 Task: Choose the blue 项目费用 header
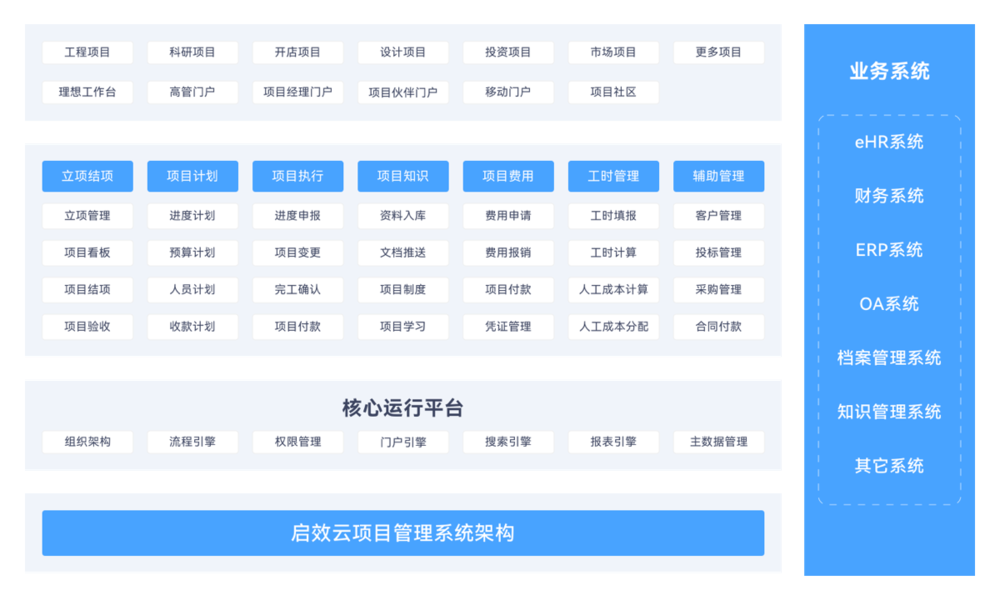(x=508, y=176)
